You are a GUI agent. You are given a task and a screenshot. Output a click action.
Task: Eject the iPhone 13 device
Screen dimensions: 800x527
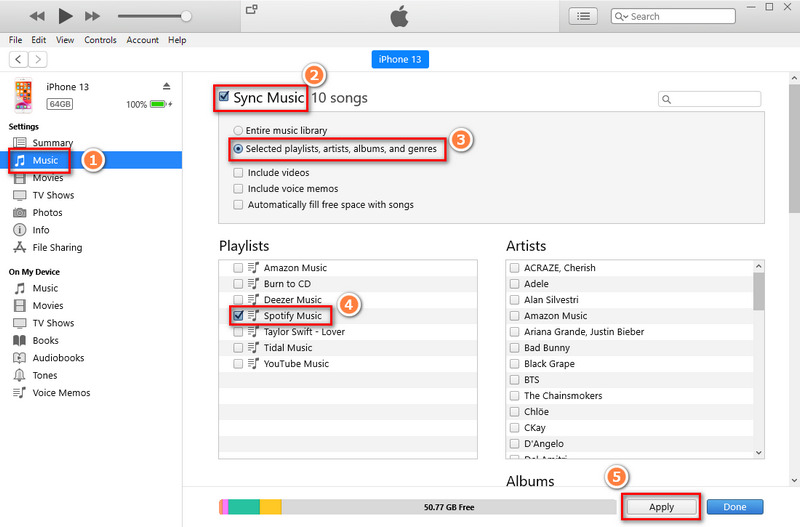(x=166, y=86)
